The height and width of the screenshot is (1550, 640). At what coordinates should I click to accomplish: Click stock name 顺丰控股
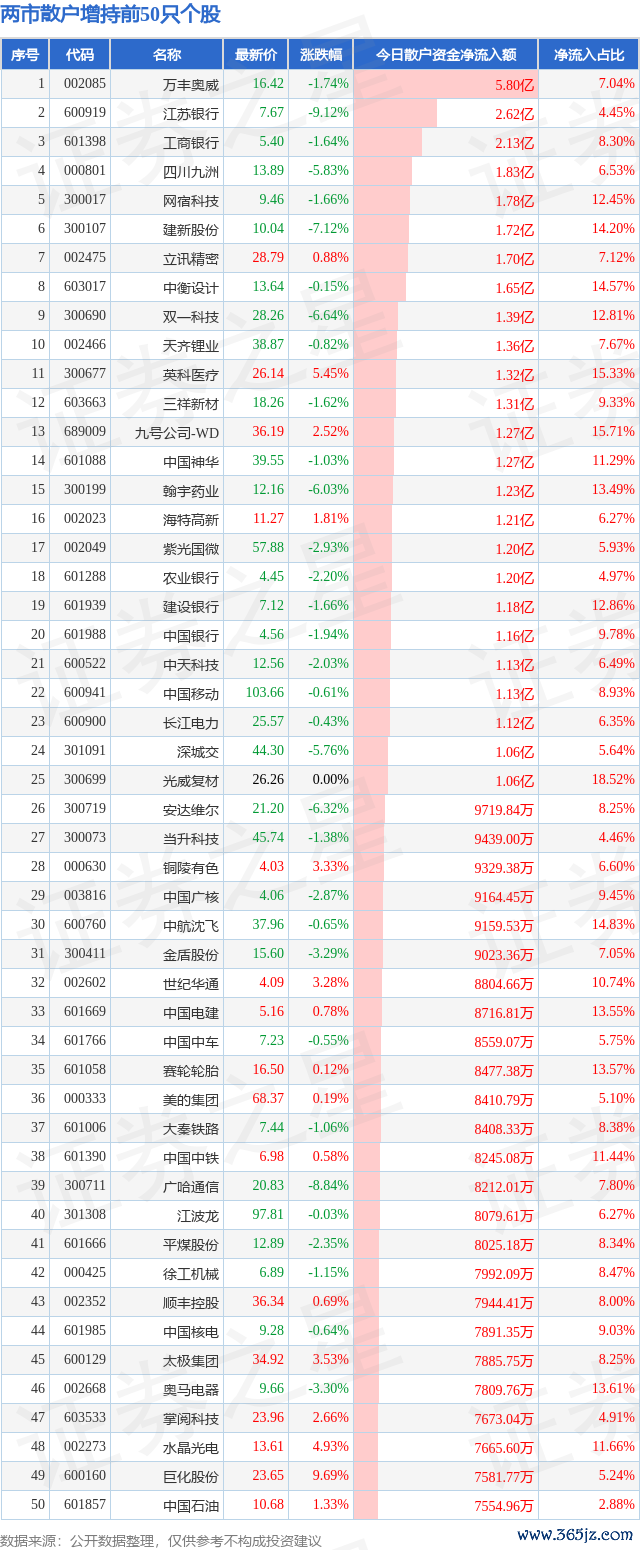pyautogui.click(x=190, y=1302)
